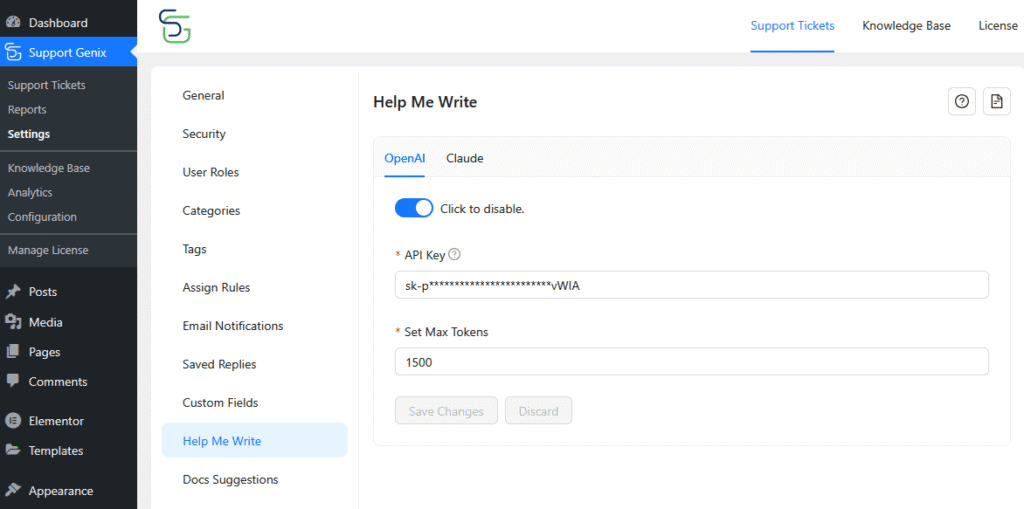Select the OpenAI tab
Viewport: 1024px width, 509px height.
(405, 158)
